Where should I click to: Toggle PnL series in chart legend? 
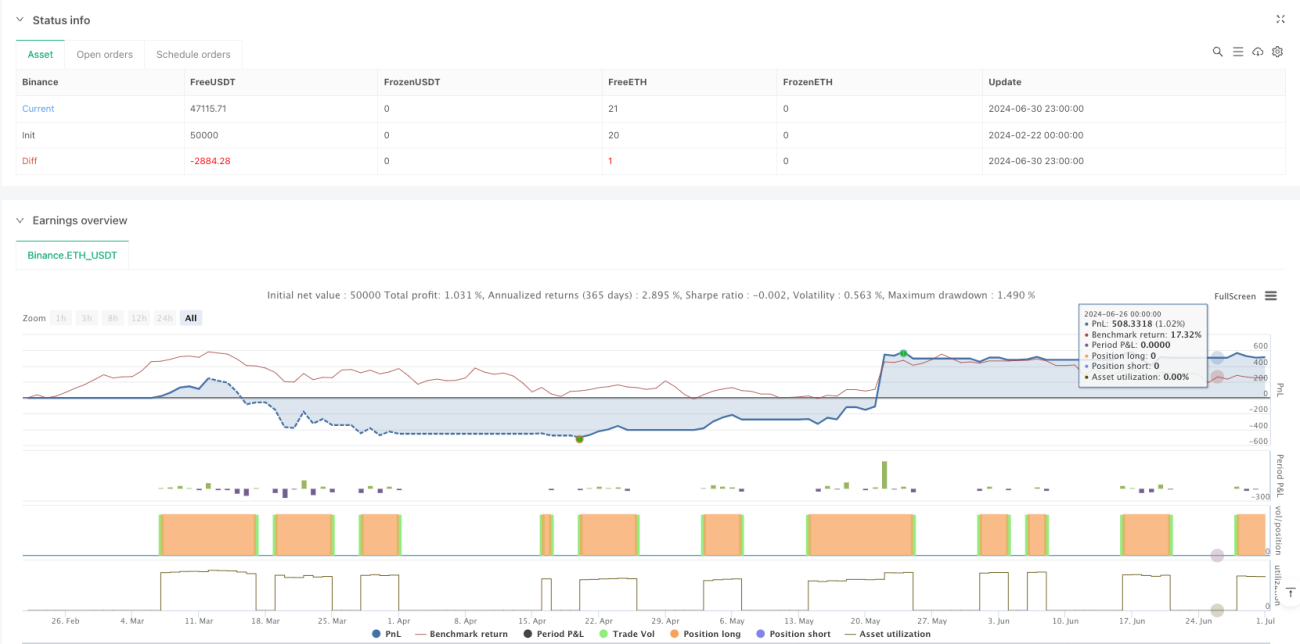[385, 634]
